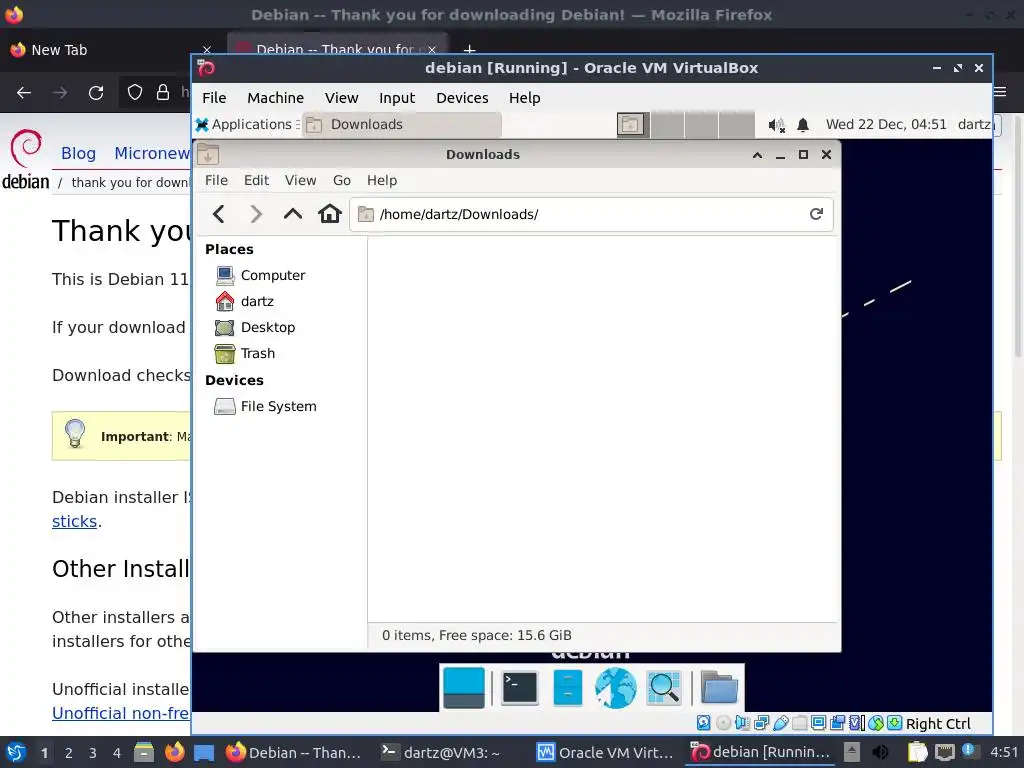Open VirtualBox Machine menu
This screenshot has width=1024, height=768.
(x=275, y=98)
